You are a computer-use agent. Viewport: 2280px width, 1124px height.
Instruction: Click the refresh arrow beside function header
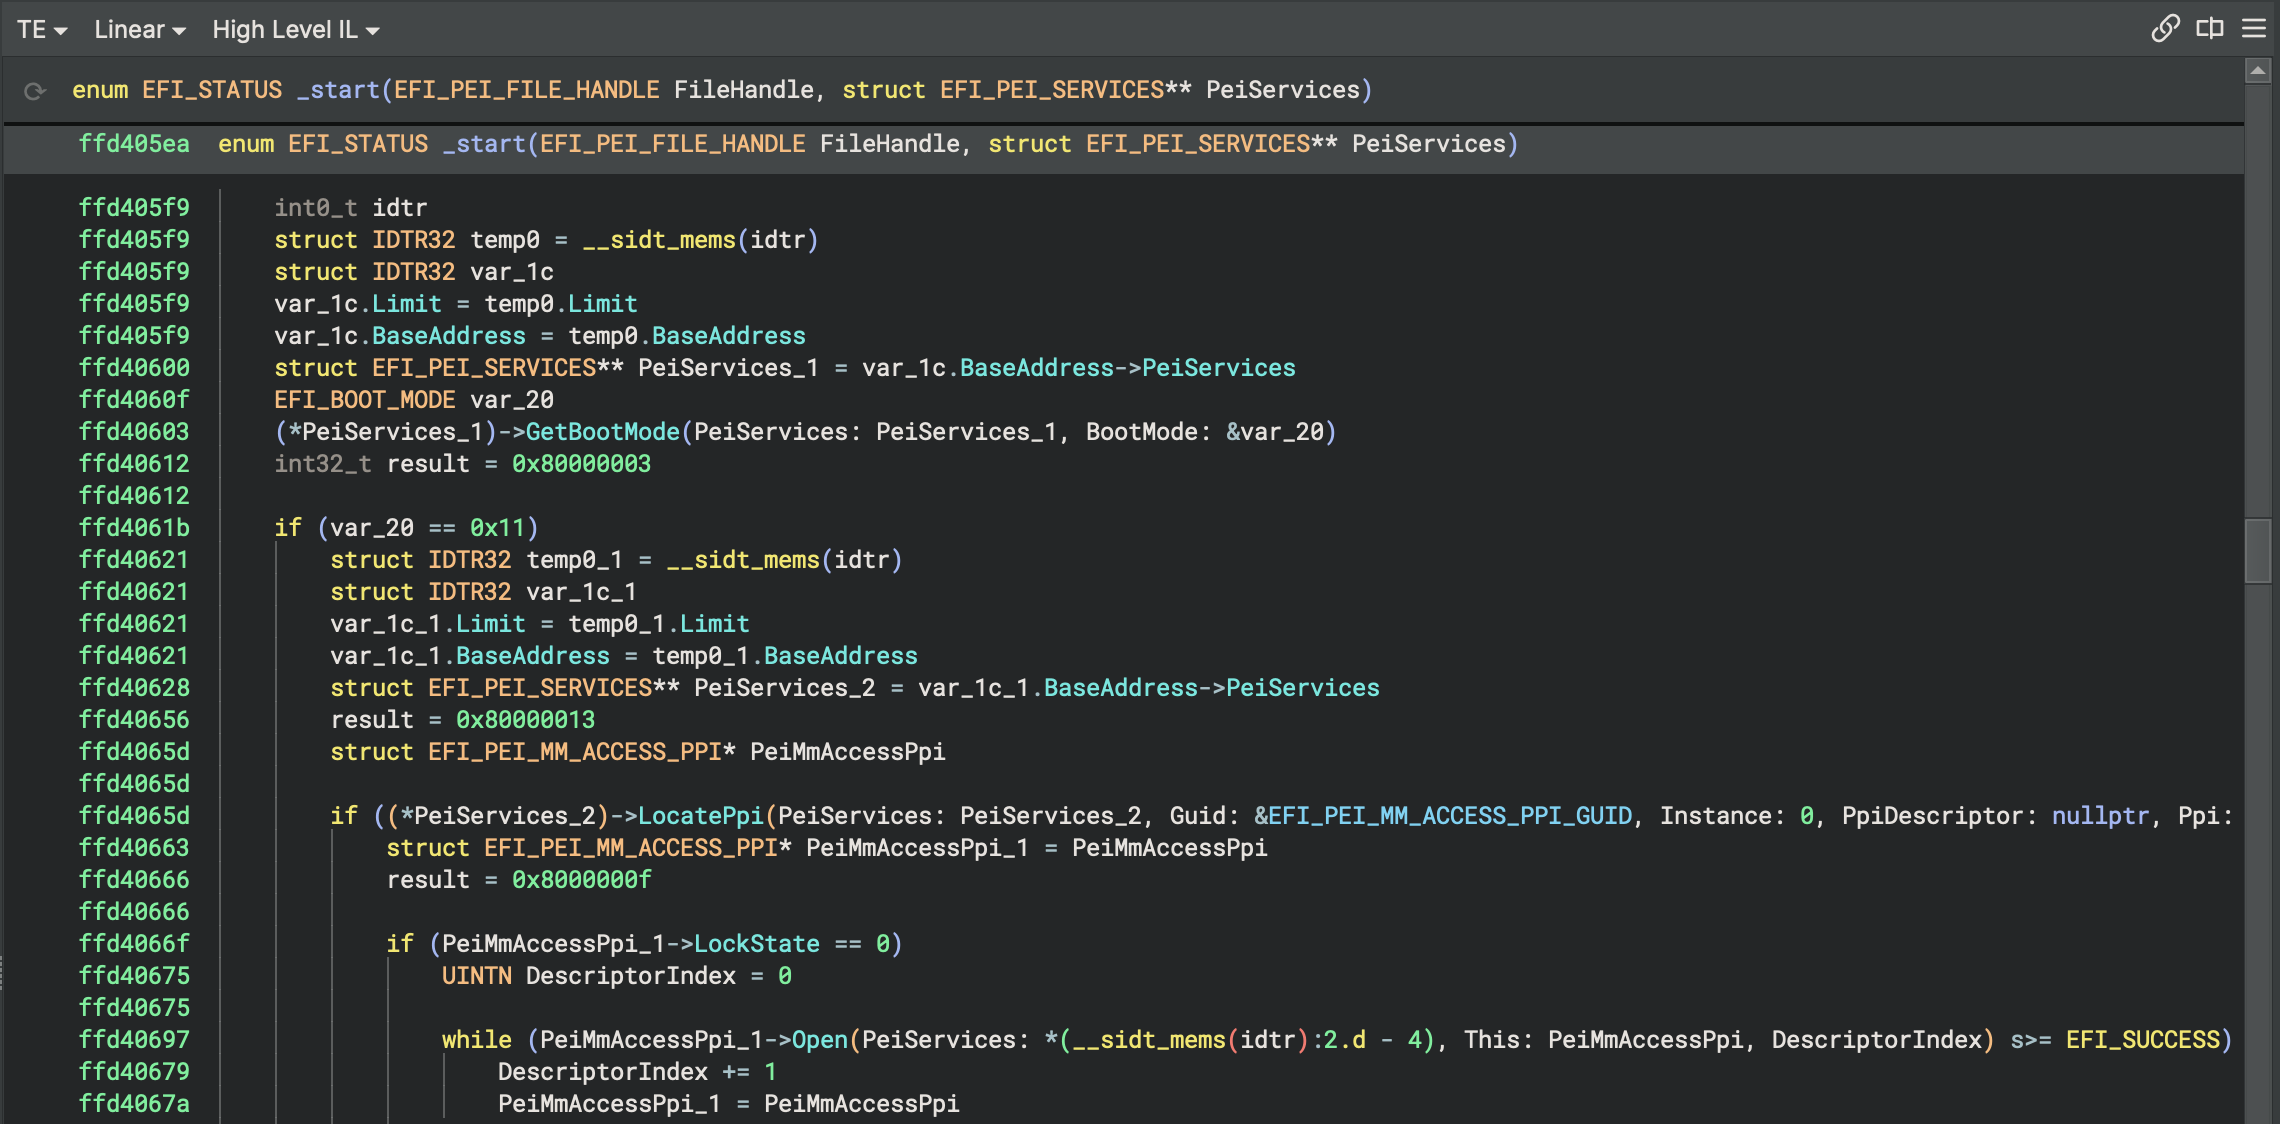tap(35, 91)
